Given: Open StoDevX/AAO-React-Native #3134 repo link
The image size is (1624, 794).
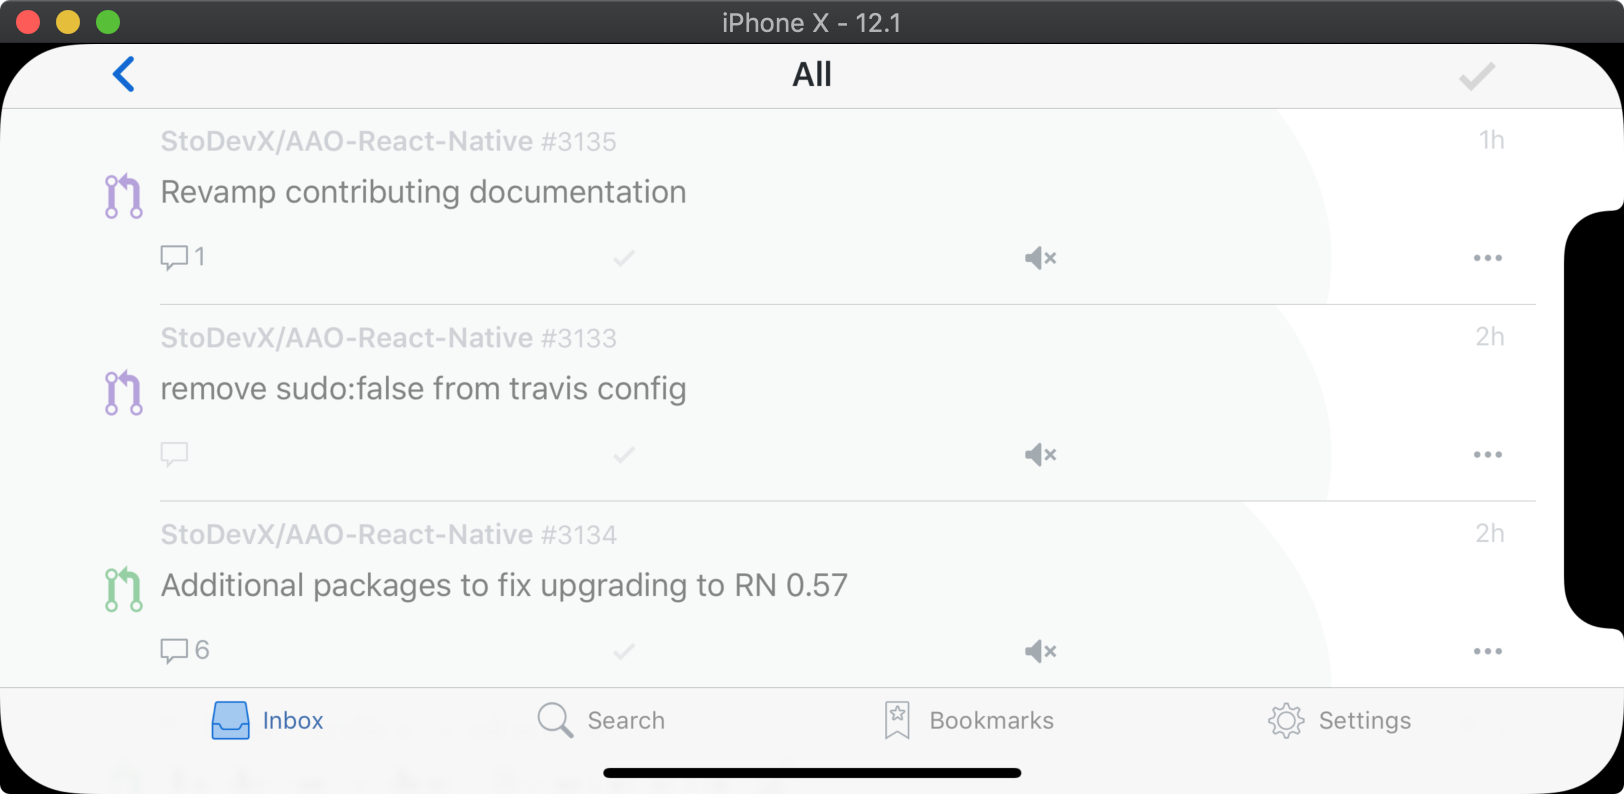Looking at the screenshot, I should click(x=388, y=535).
